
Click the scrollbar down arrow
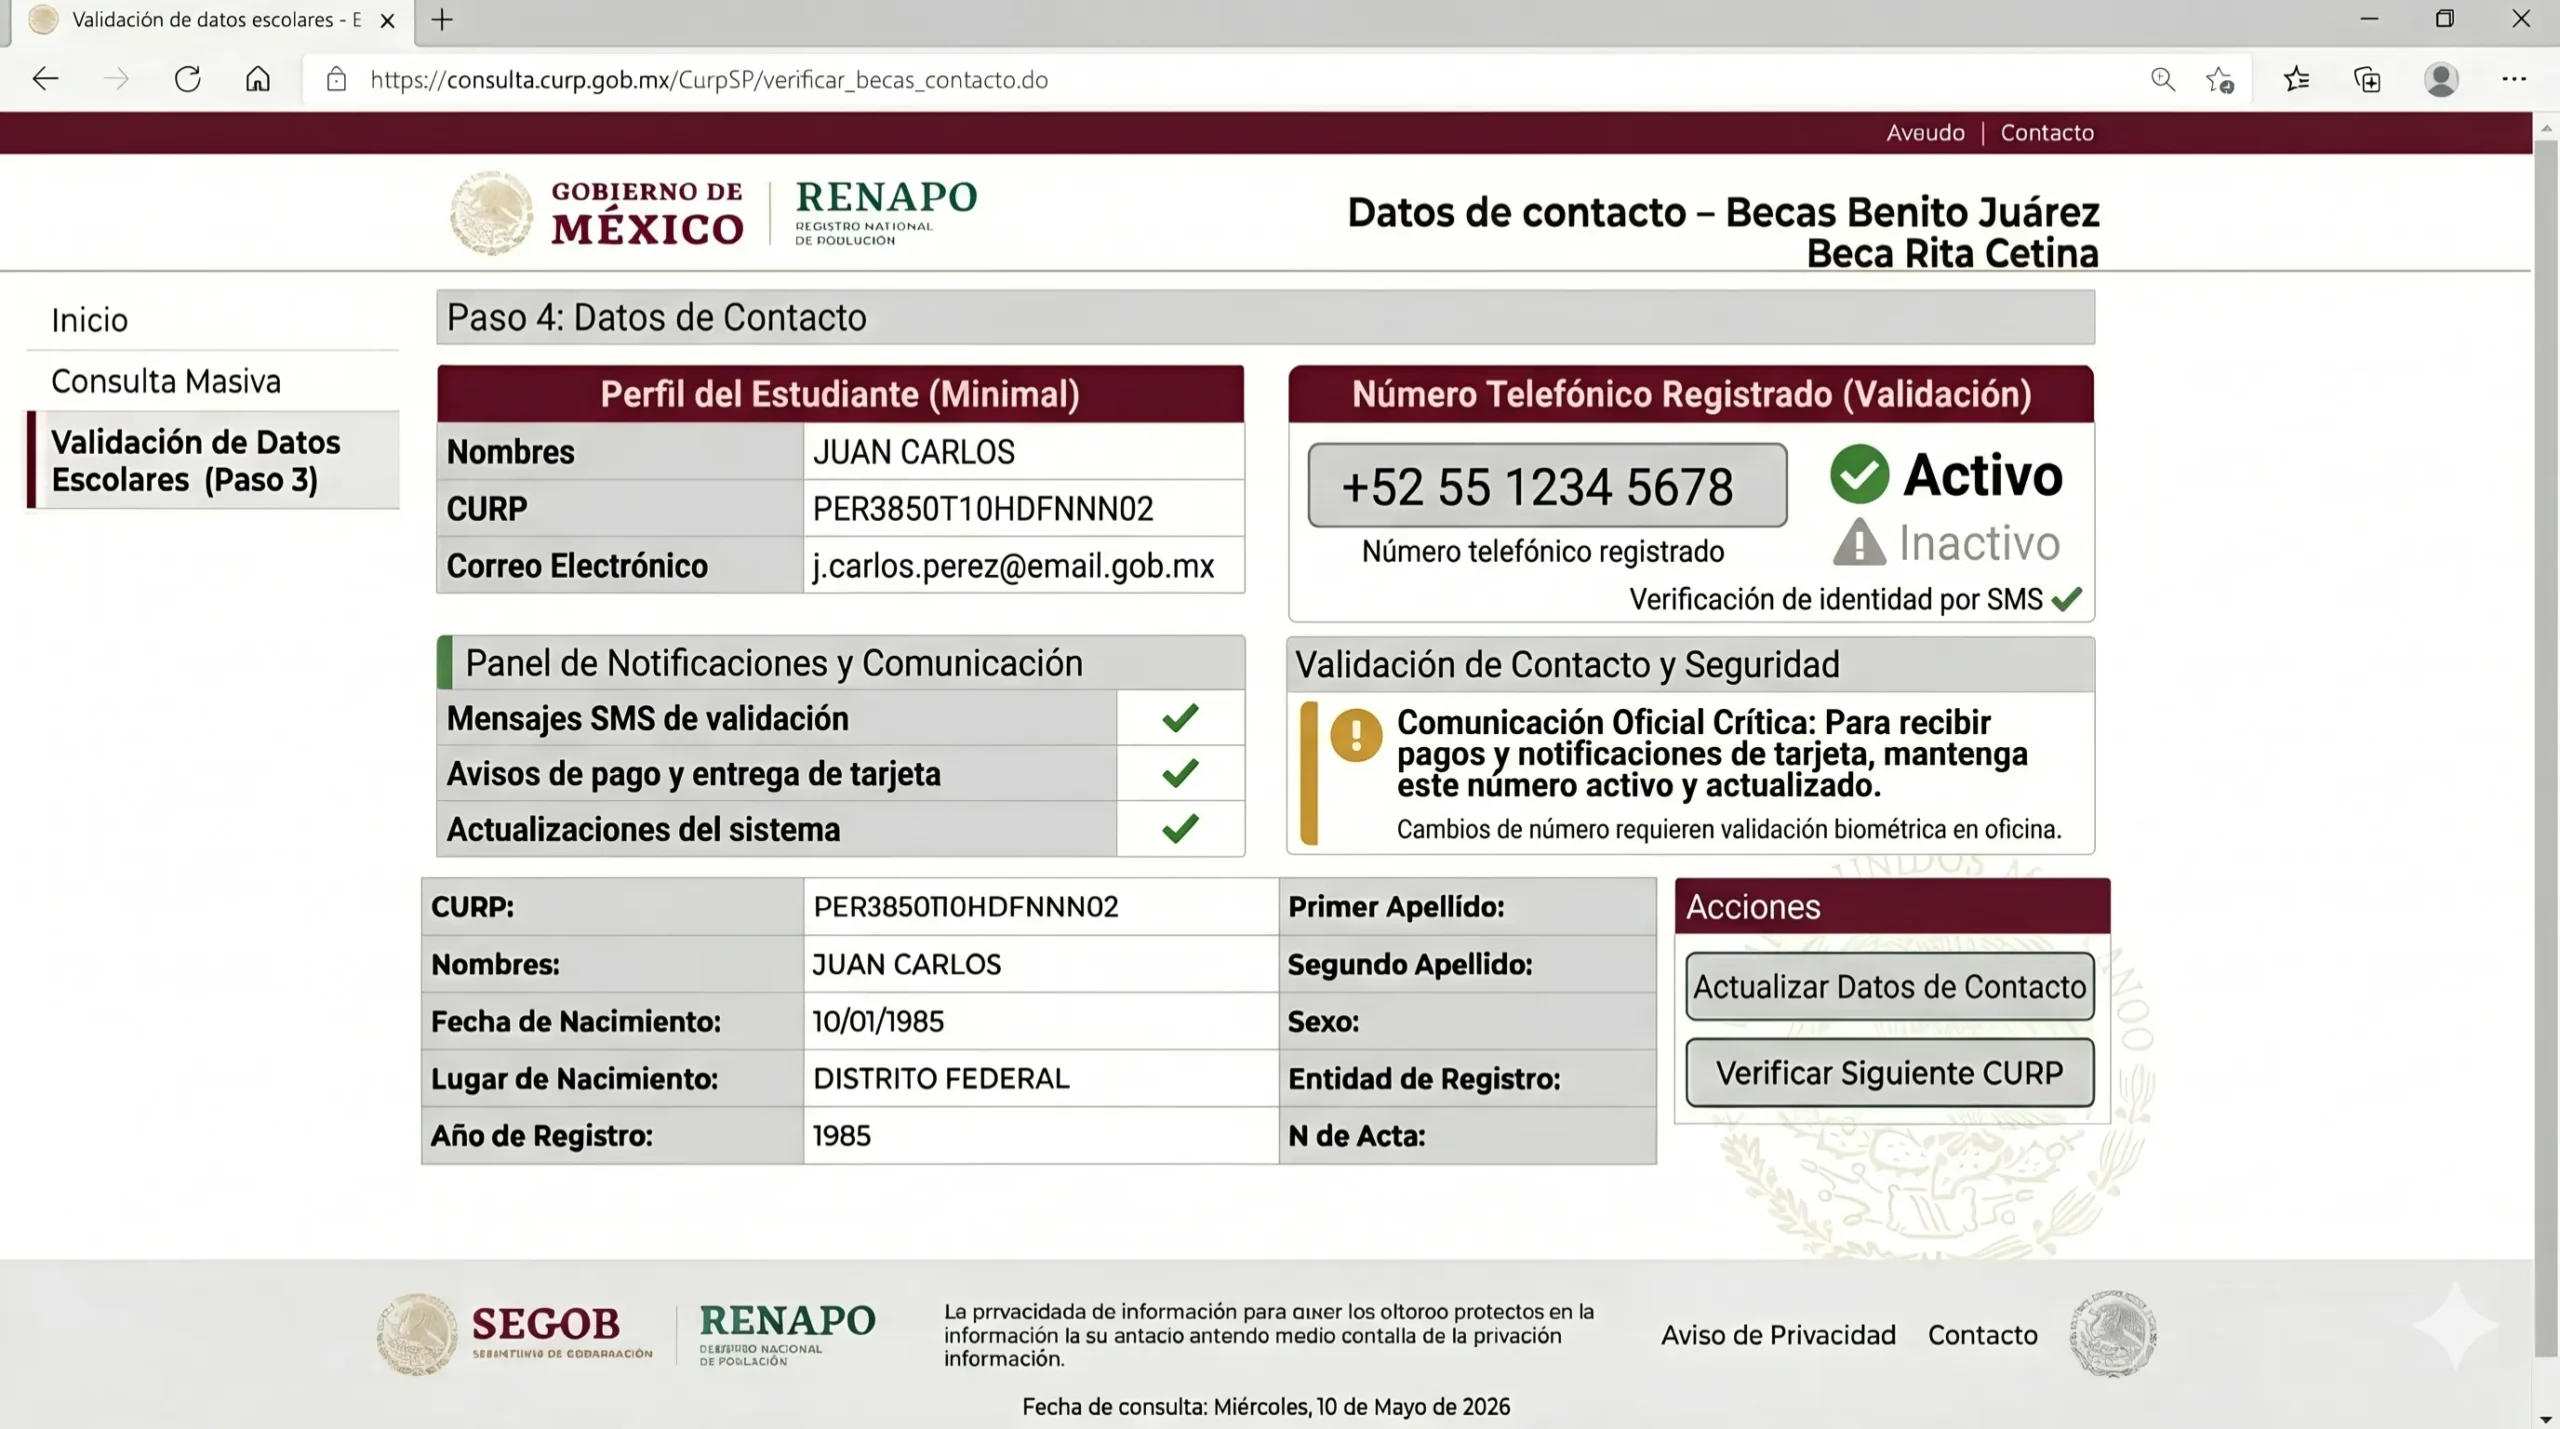pos(2546,1418)
